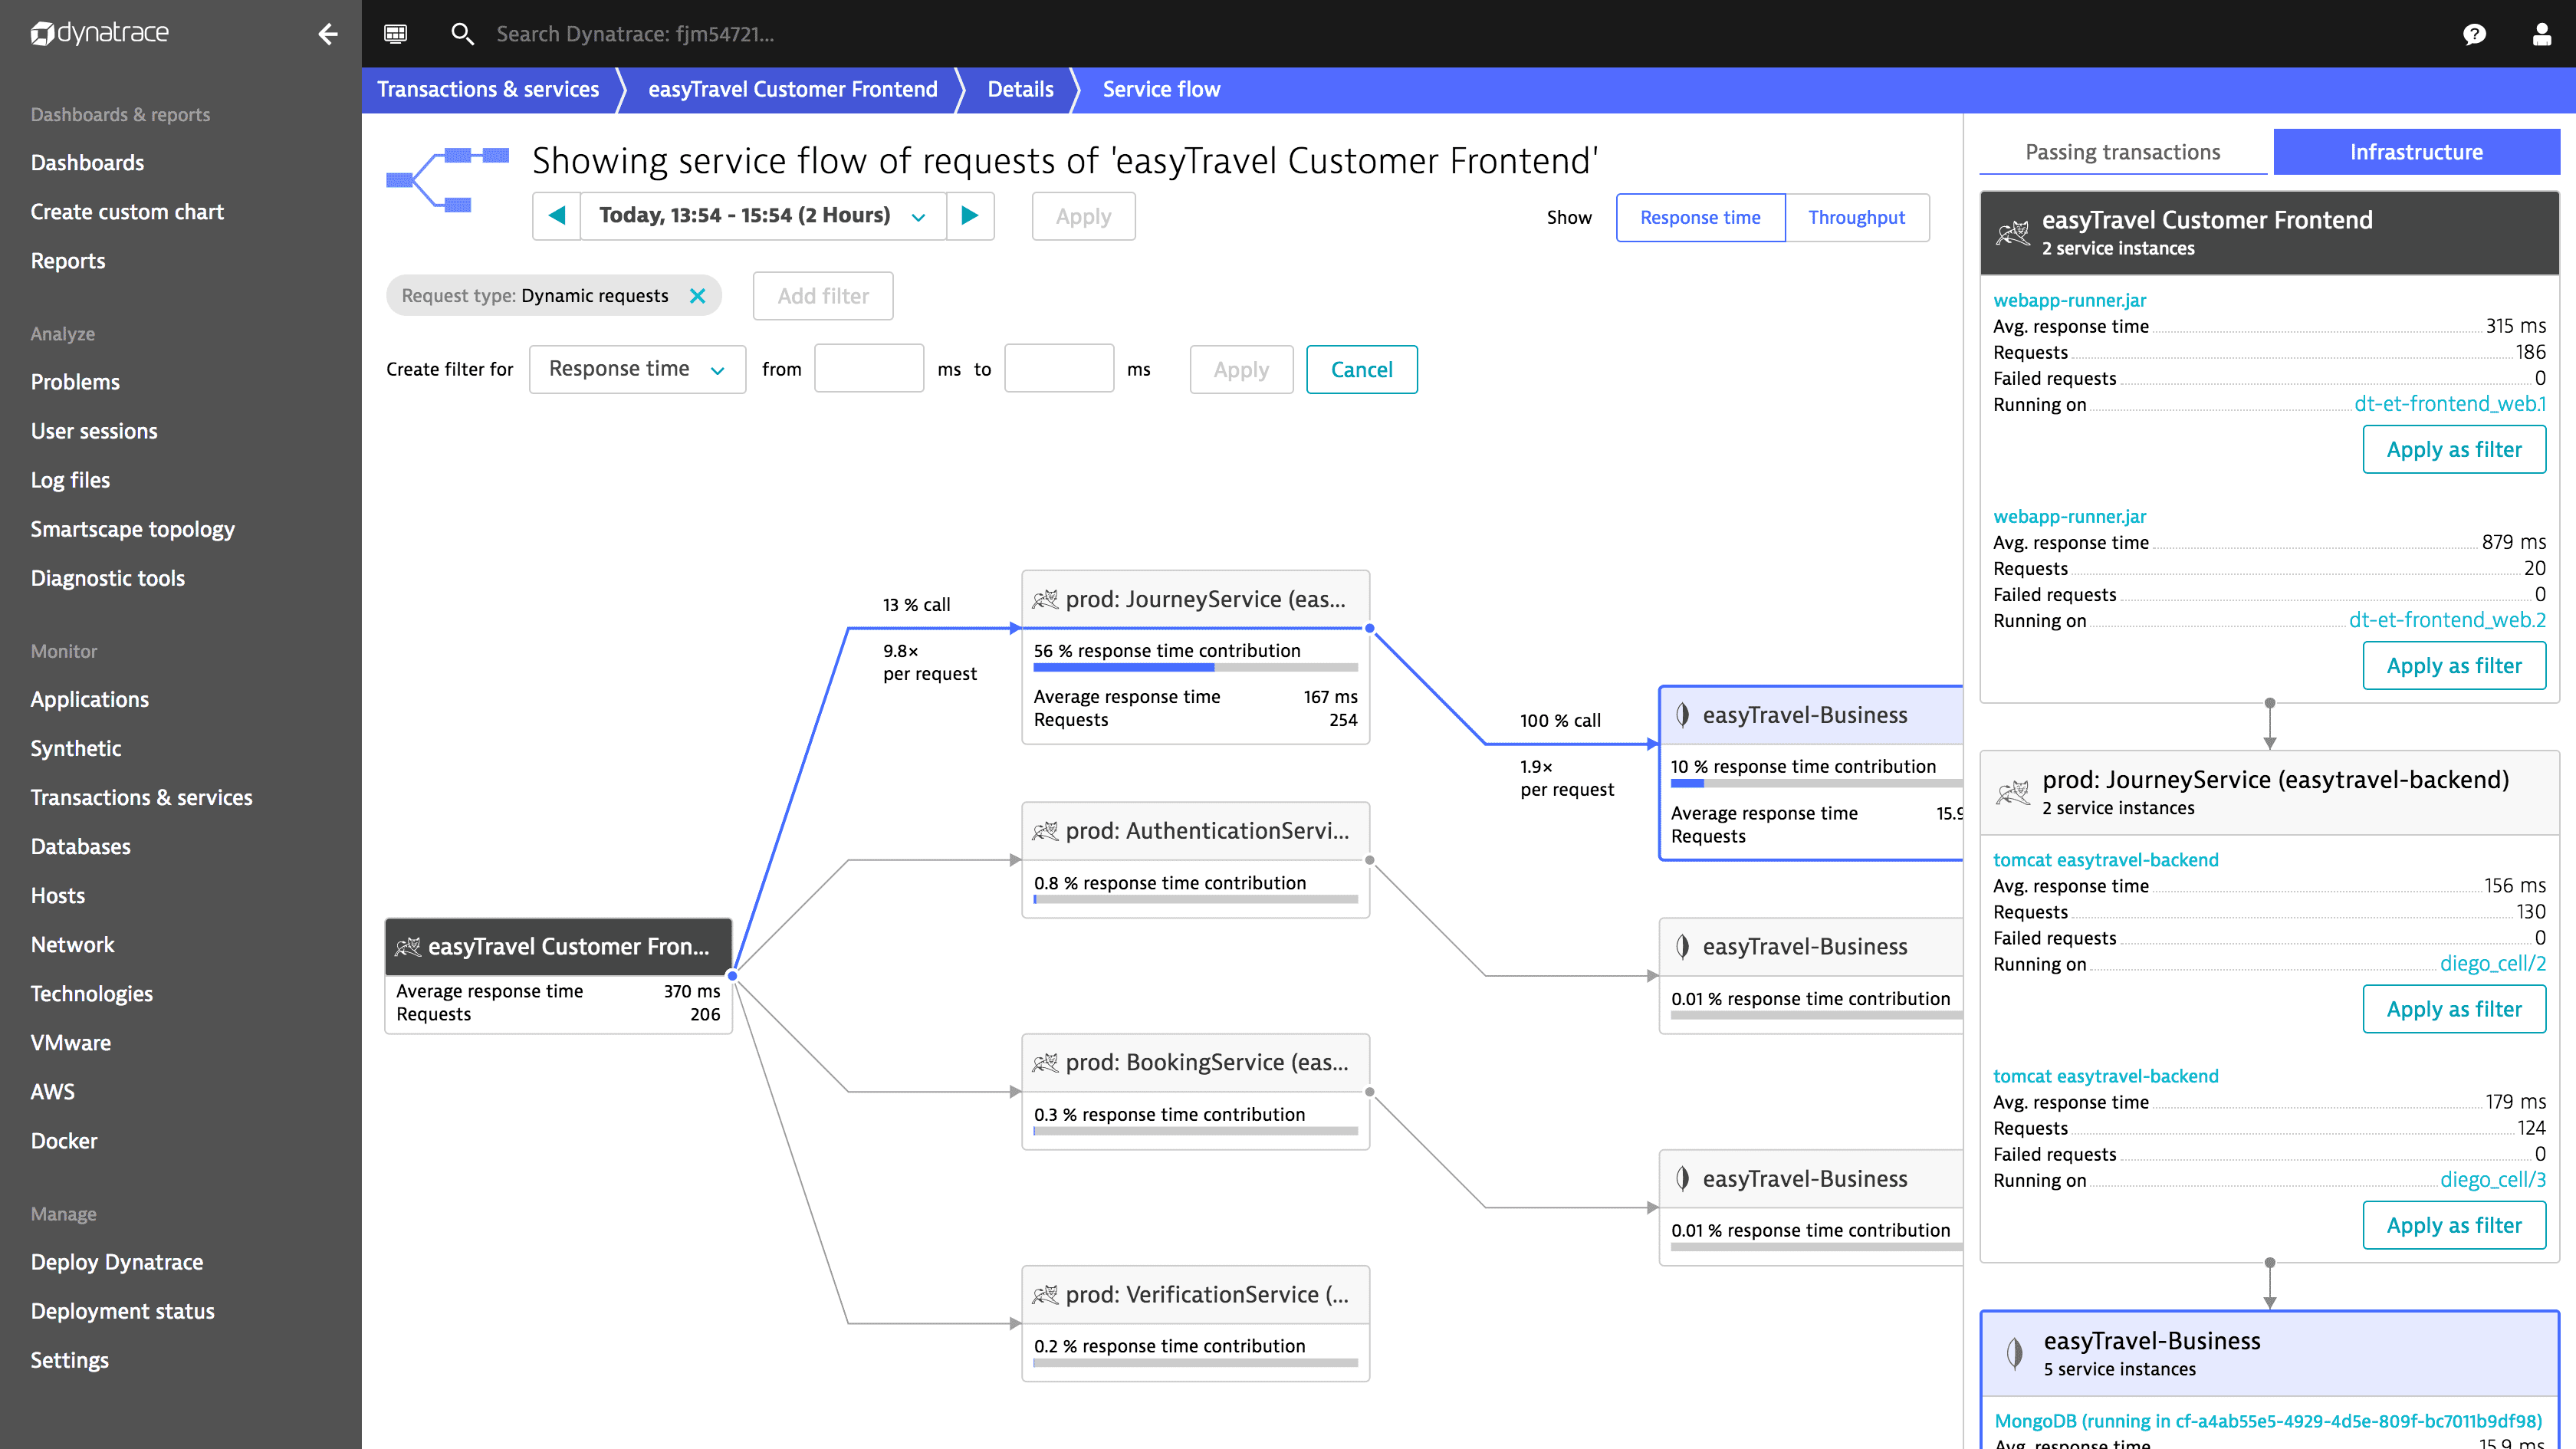Apply dt-et-frontend_web.1 instance as filter

(x=2454, y=449)
